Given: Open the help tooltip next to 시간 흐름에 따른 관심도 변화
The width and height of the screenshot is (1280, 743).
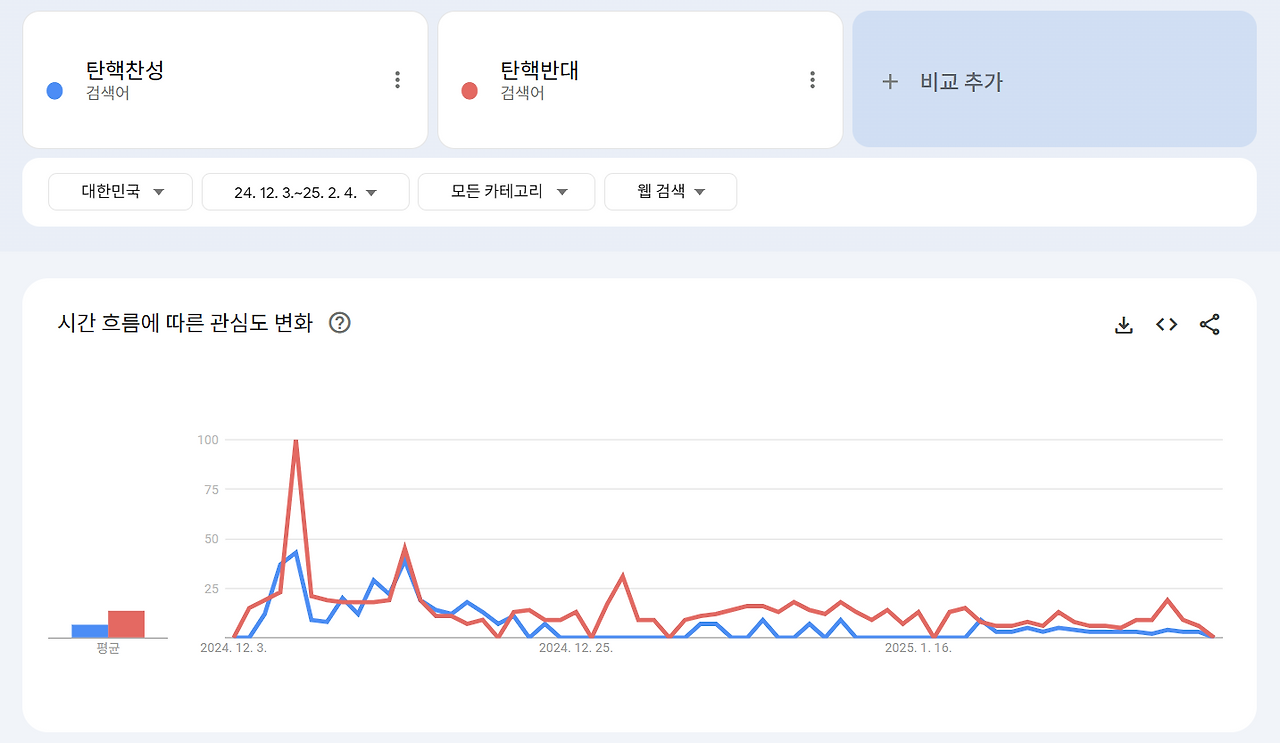Looking at the screenshot, I should tap(340, 323).
